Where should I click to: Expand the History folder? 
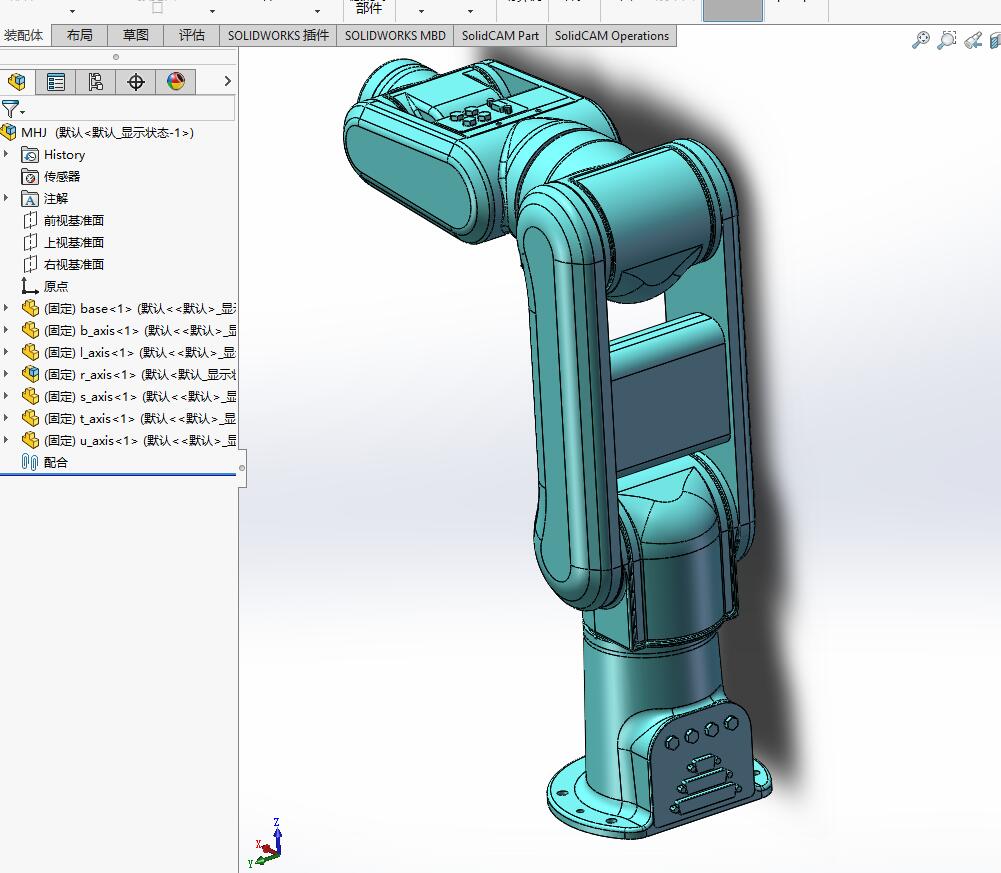[x=6, y=154]
